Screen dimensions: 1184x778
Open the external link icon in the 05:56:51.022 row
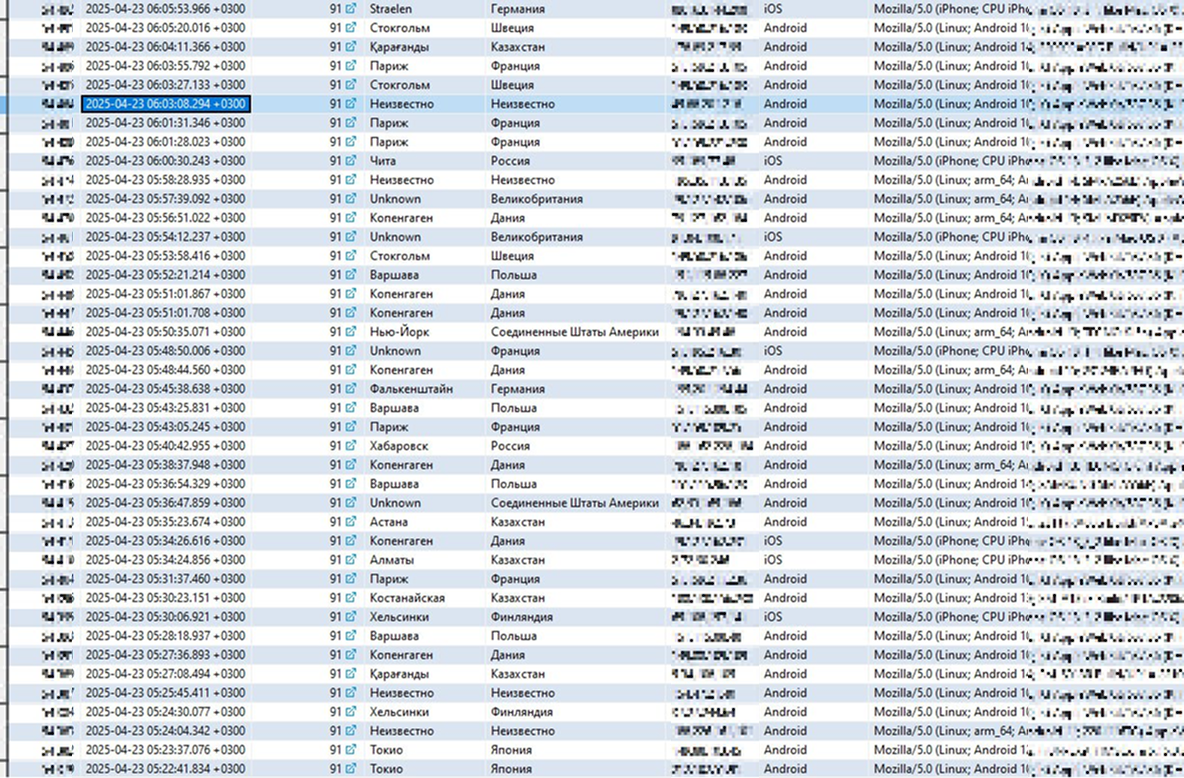(351, 218)
